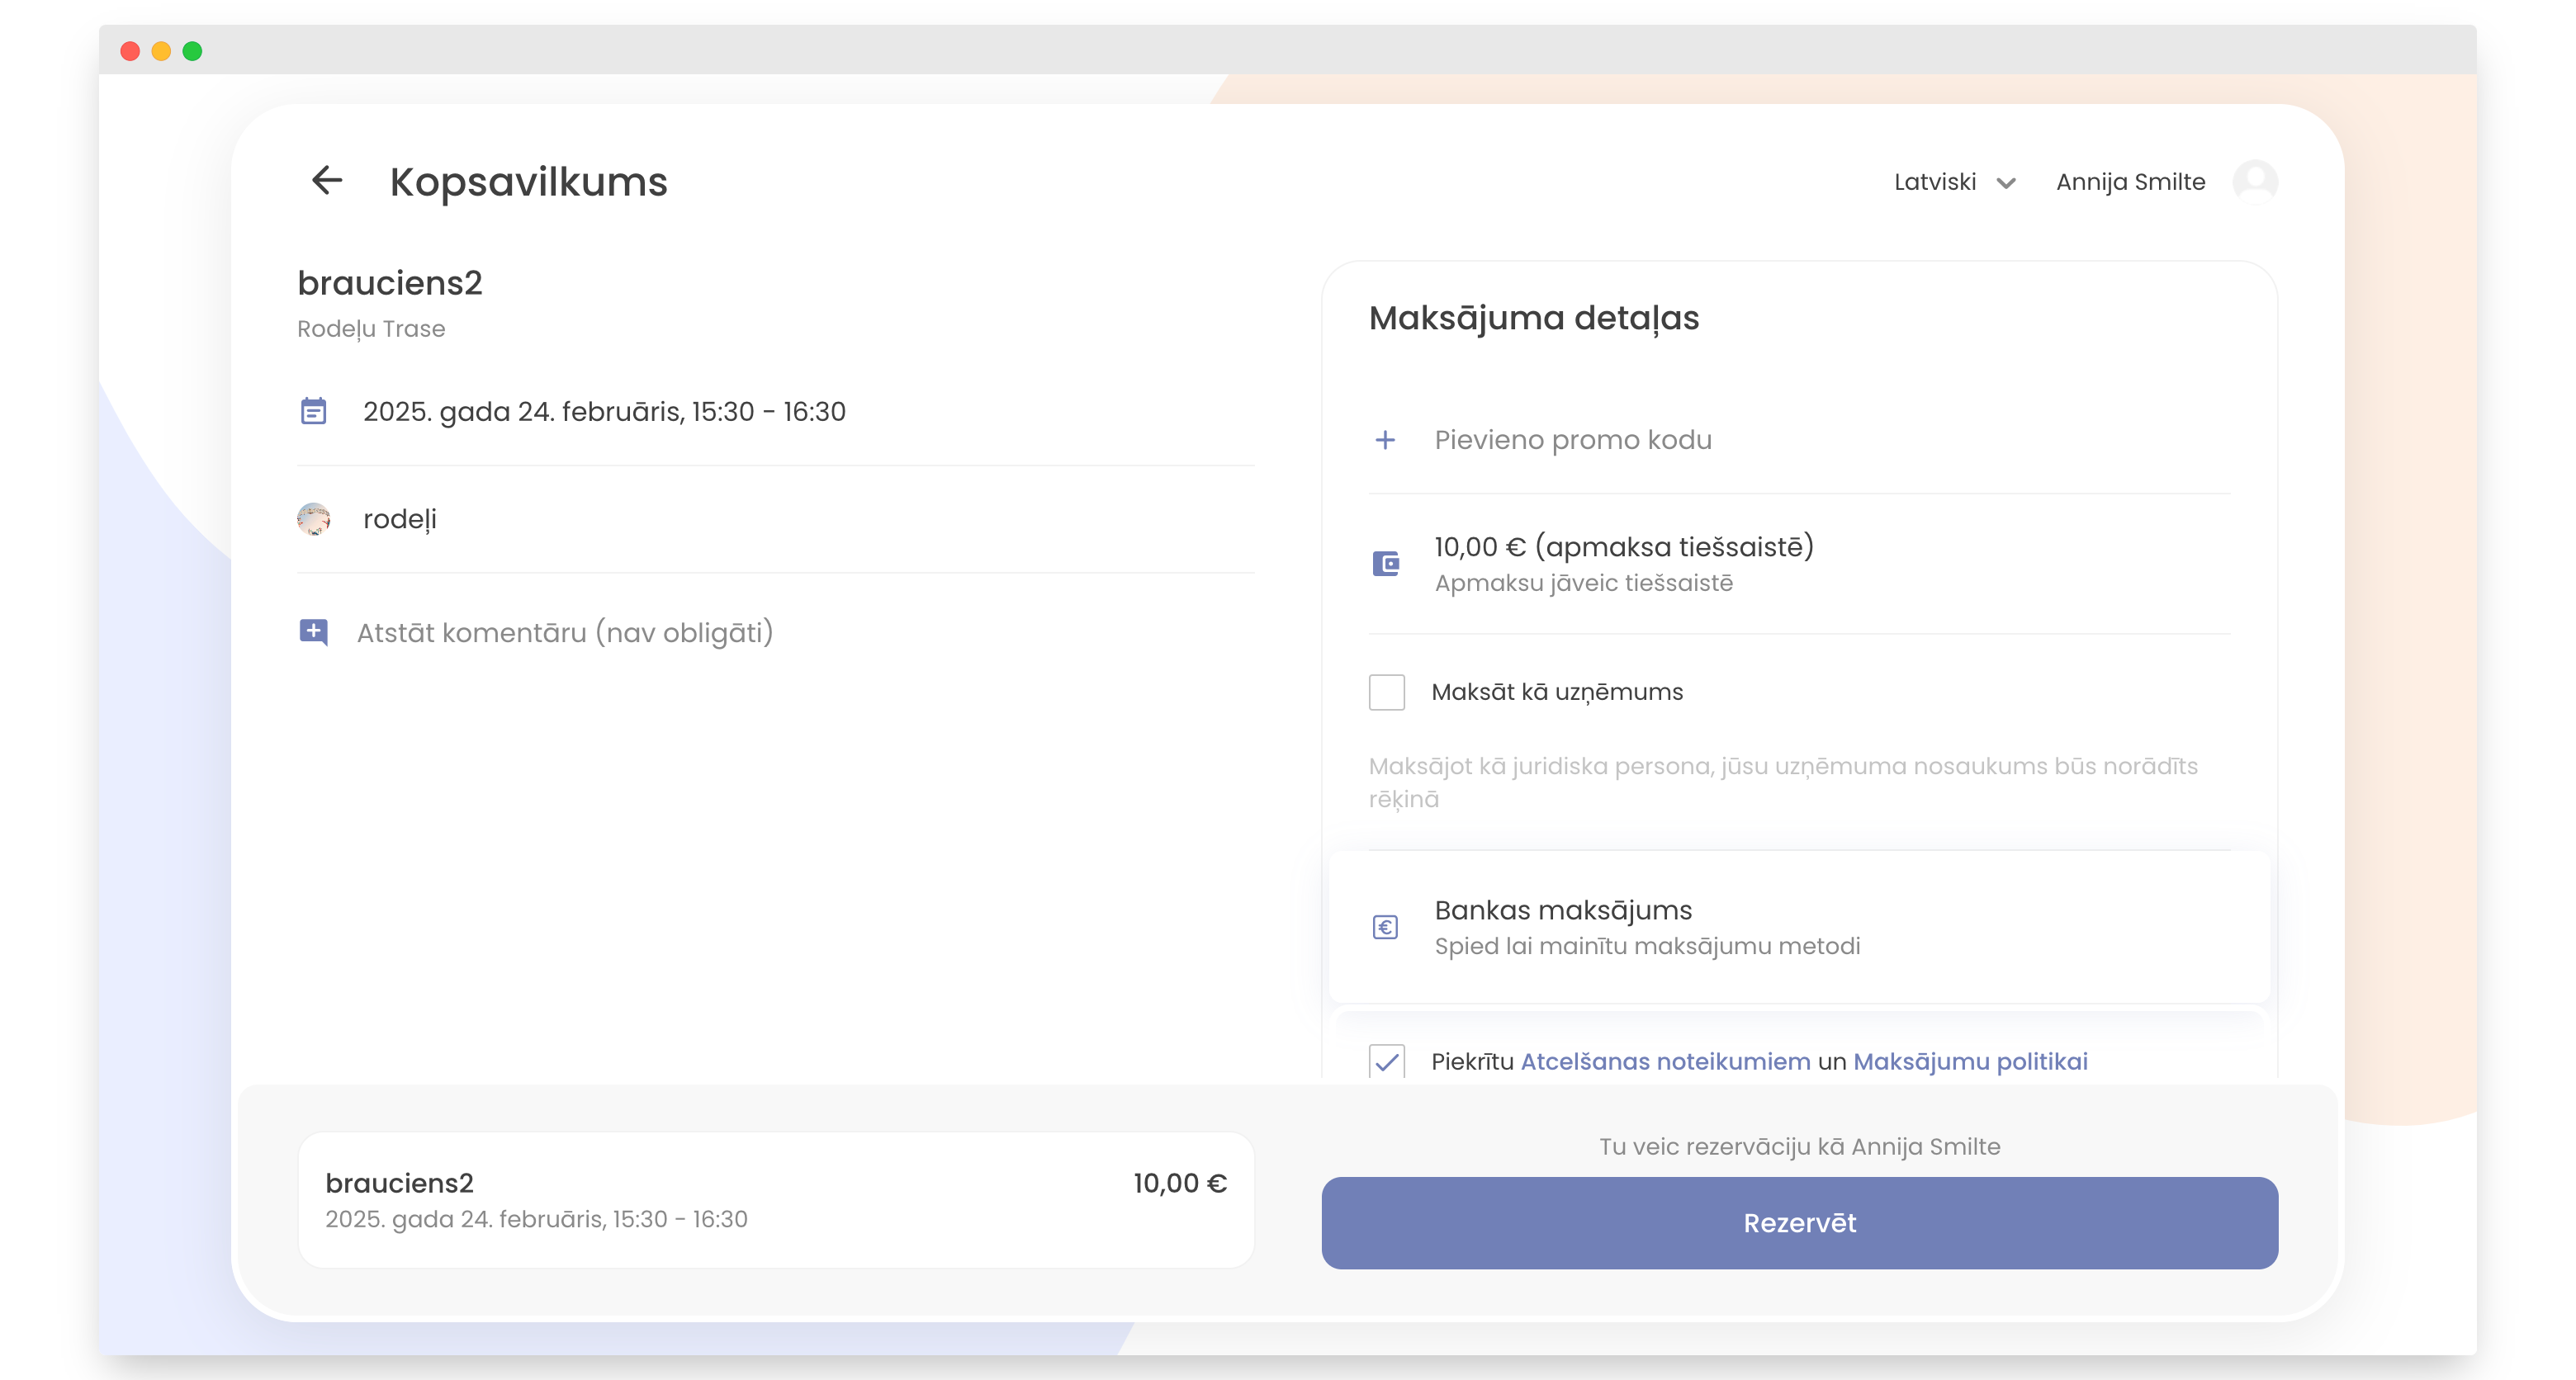Click the chevron next to Latviski
Screen dimensions: 2576x1380
[x=2006, y=183]
